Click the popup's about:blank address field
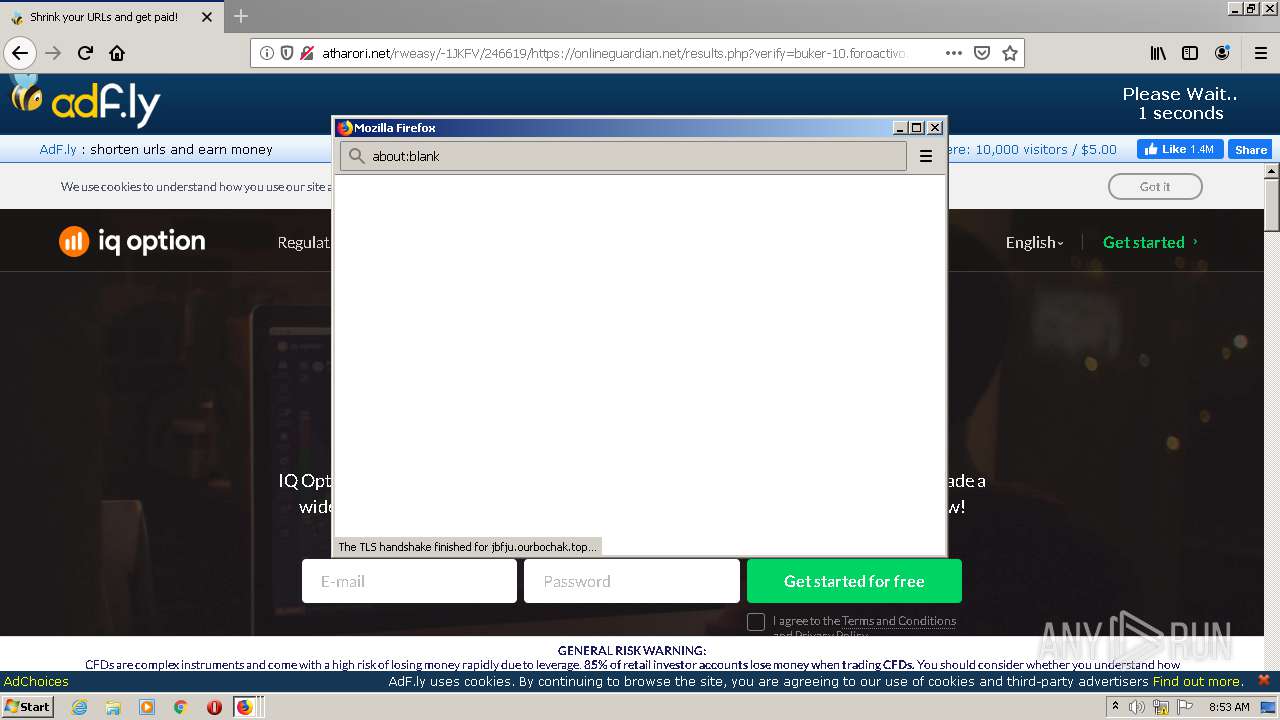The height and width of the screenshot is (720, 1280). click(x=623, y=156)
